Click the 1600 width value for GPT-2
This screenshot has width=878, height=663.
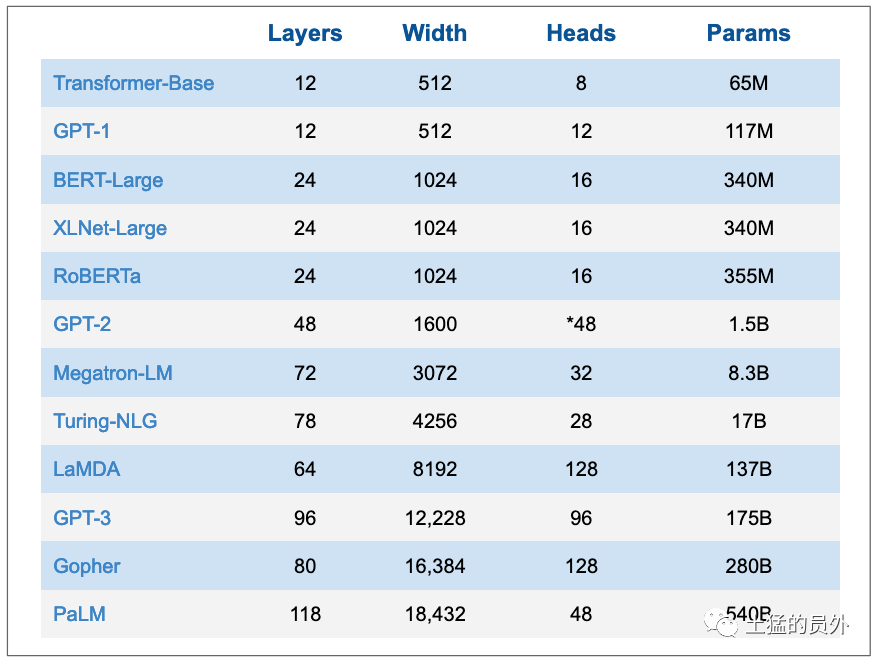pos(435,324)
